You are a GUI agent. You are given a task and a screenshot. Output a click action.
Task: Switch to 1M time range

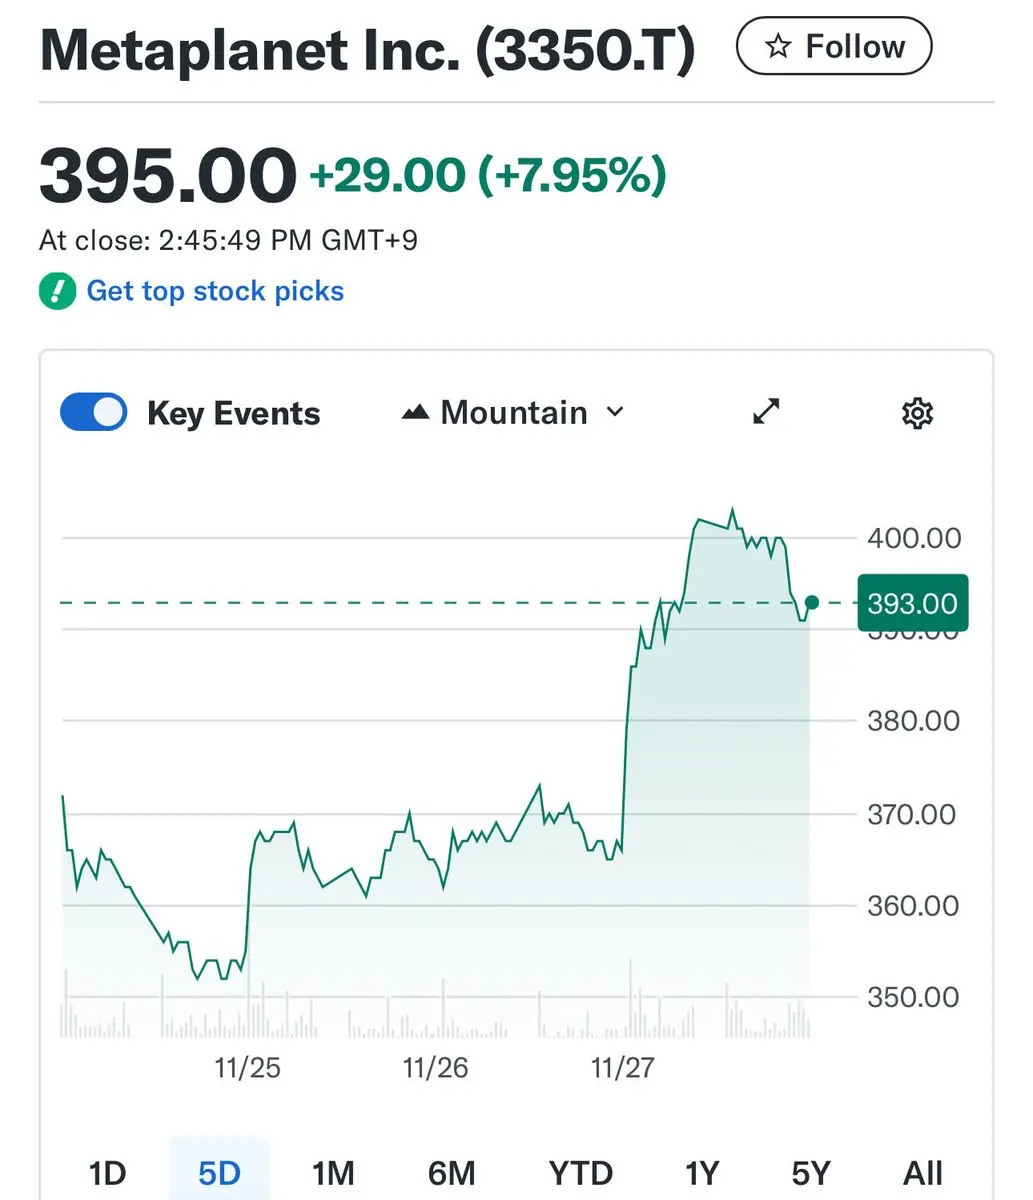point(333,1172)
